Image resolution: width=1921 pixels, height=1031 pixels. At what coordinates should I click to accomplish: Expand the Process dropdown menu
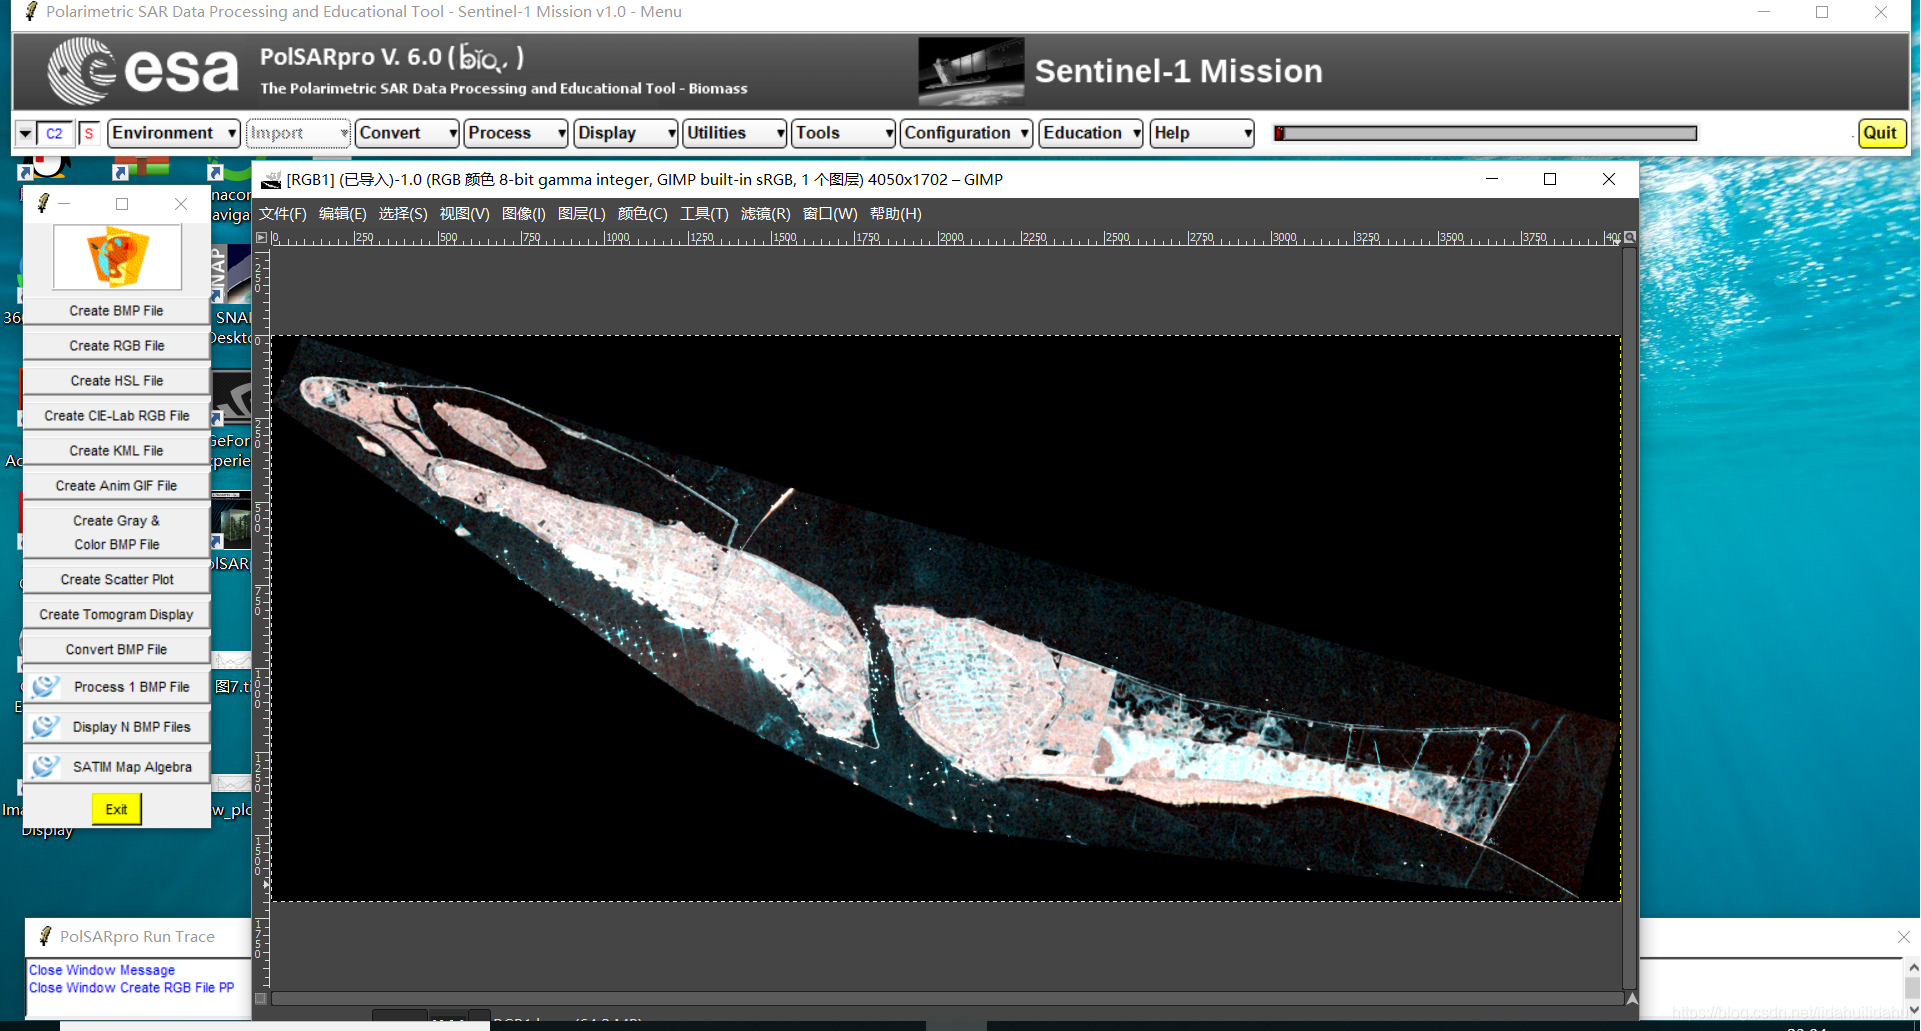pos(516,133)
